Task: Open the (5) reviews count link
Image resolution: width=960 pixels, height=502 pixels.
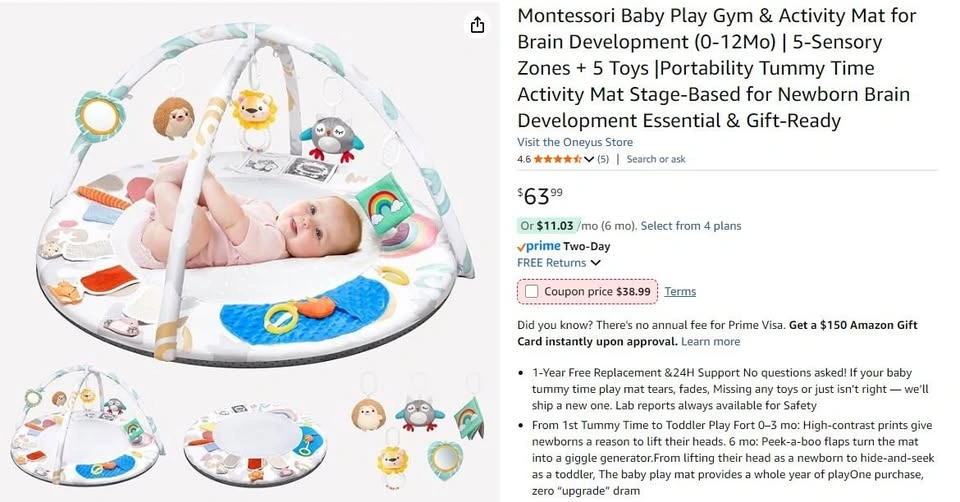Action: click(x=603, y=159)
